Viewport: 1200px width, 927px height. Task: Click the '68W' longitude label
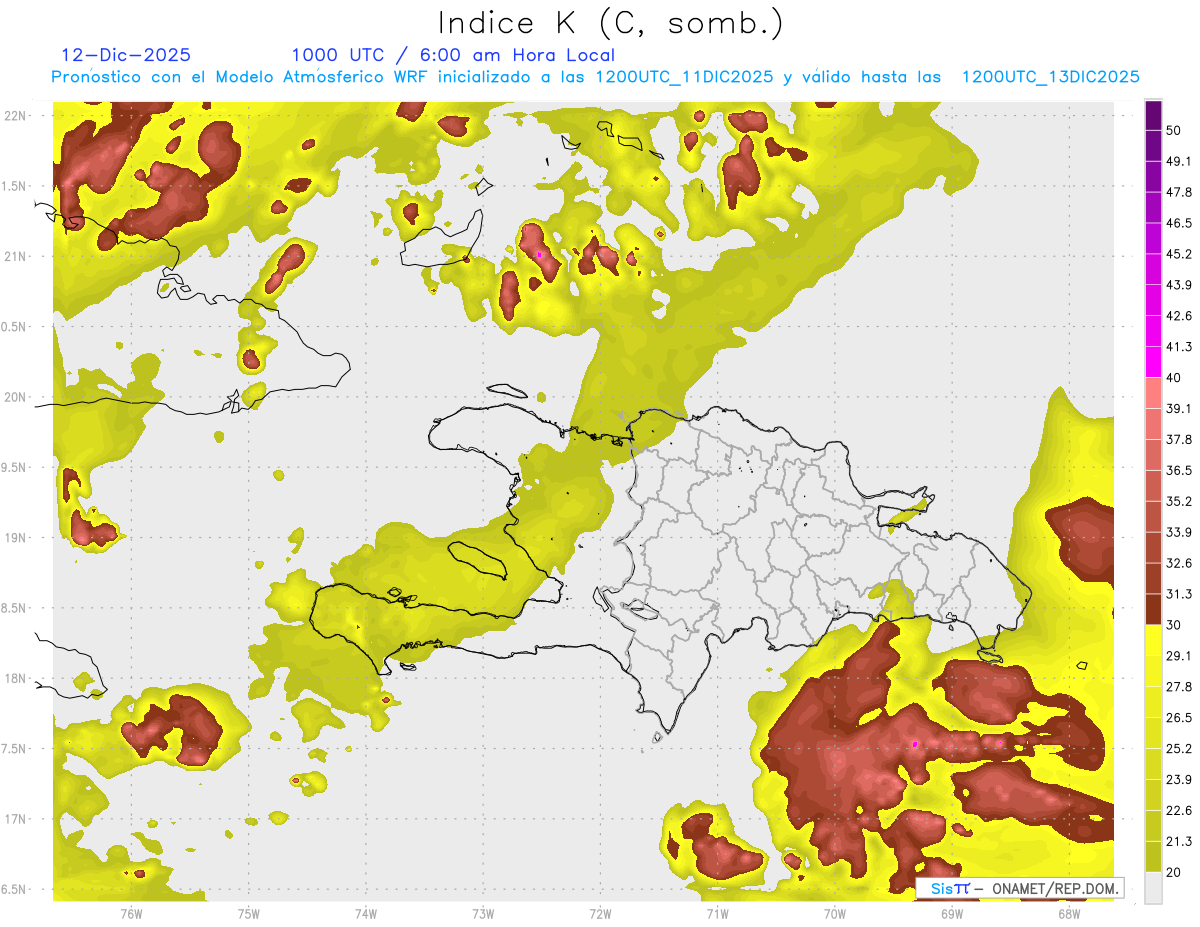point(1069,914)
